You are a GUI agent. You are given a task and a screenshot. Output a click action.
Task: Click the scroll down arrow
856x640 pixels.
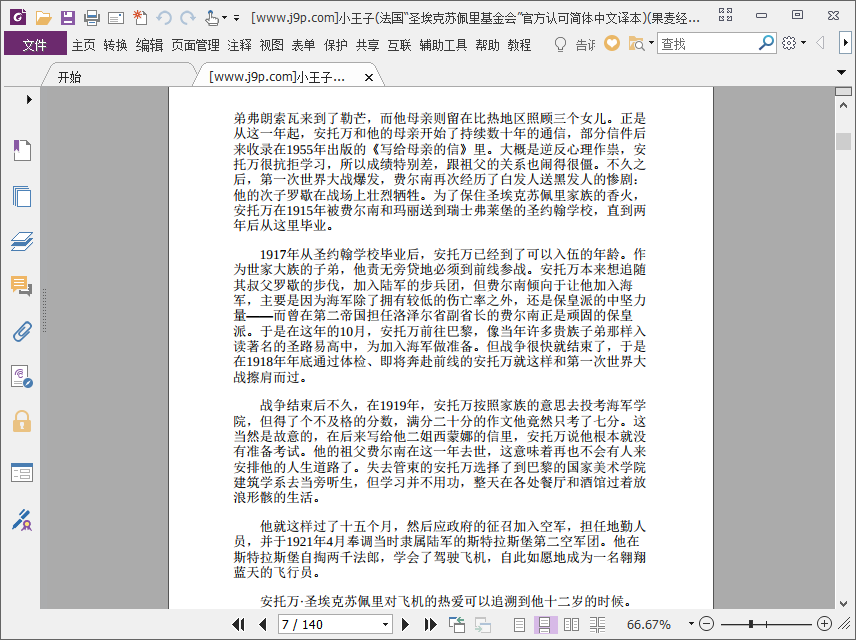pyautogui.click(x=843, y=603)
